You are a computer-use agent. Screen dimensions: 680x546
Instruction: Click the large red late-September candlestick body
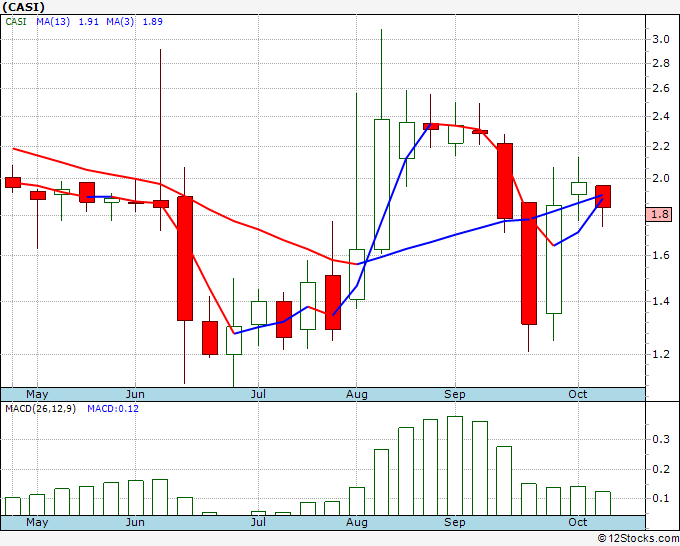(x=529, y=263)
